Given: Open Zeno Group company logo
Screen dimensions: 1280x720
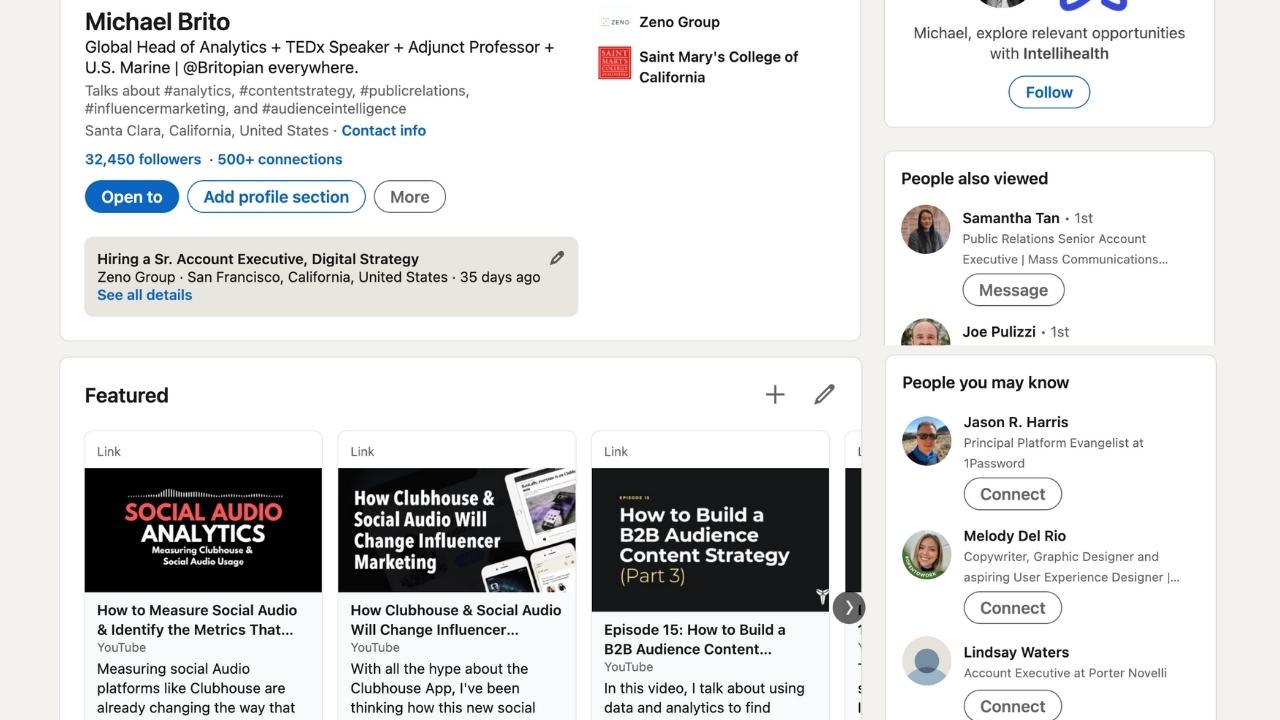Looking at the screenshot, I should pyautogui.click(x=614, y=22).
